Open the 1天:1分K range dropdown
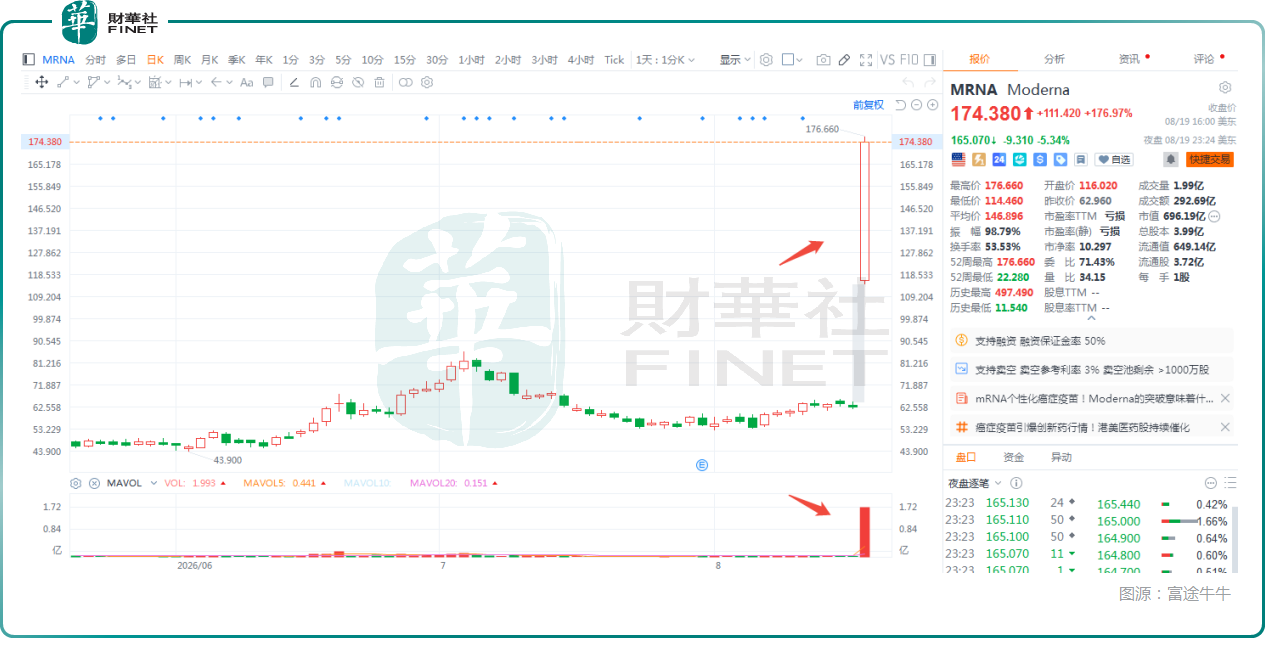Image resolution: width=1265 pixels, height=658 pixels. 666,59
